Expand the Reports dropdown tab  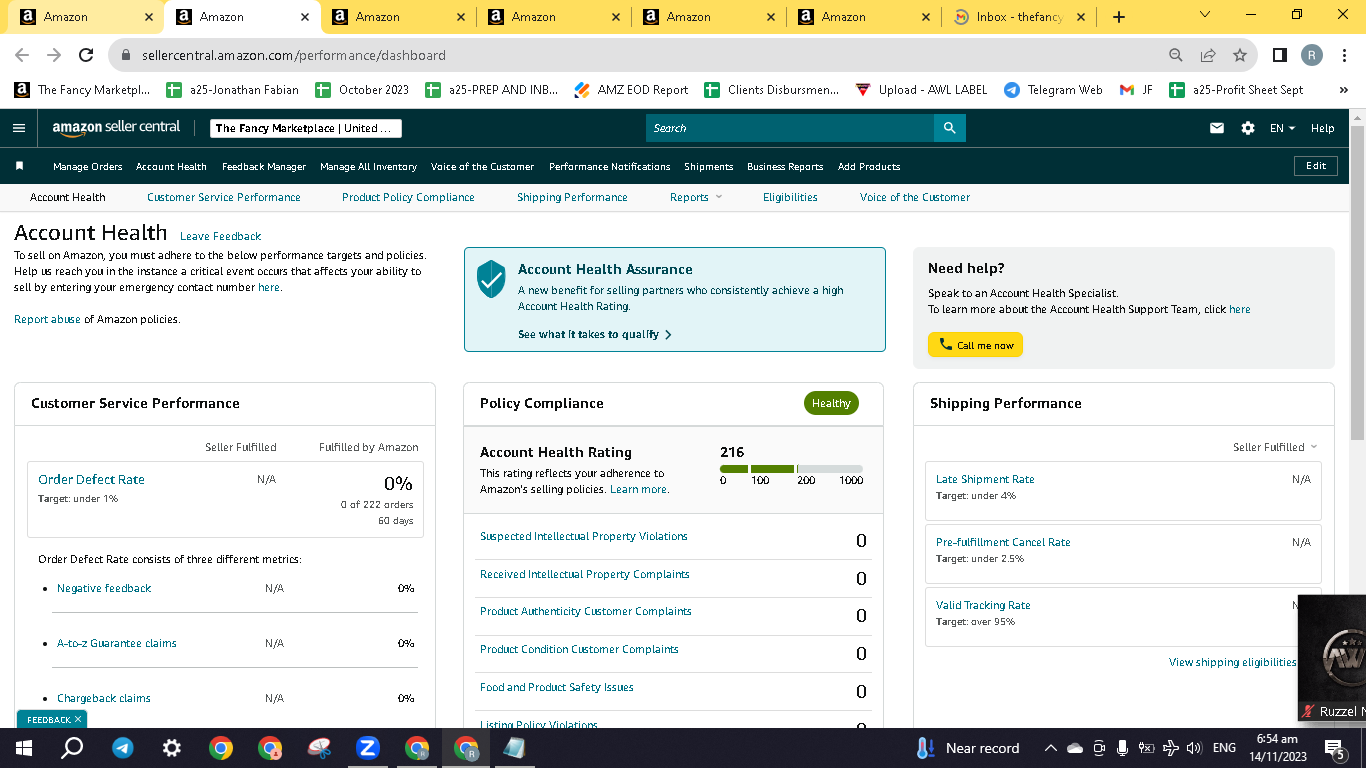696,197
